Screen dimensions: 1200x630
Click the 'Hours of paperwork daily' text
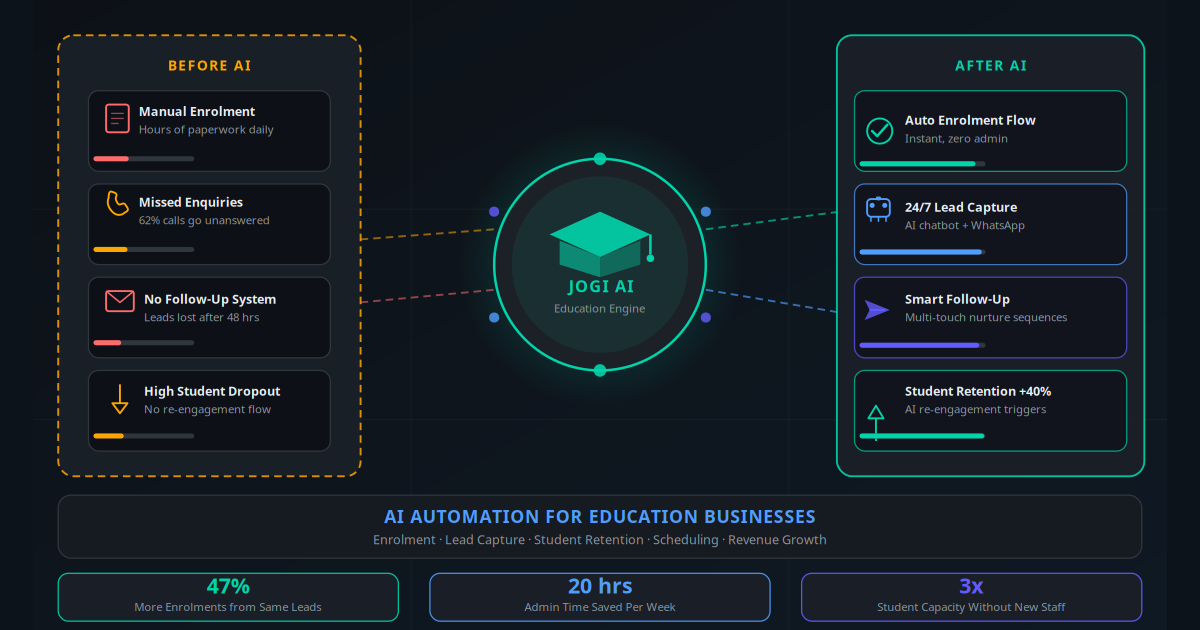pos(206,130)
